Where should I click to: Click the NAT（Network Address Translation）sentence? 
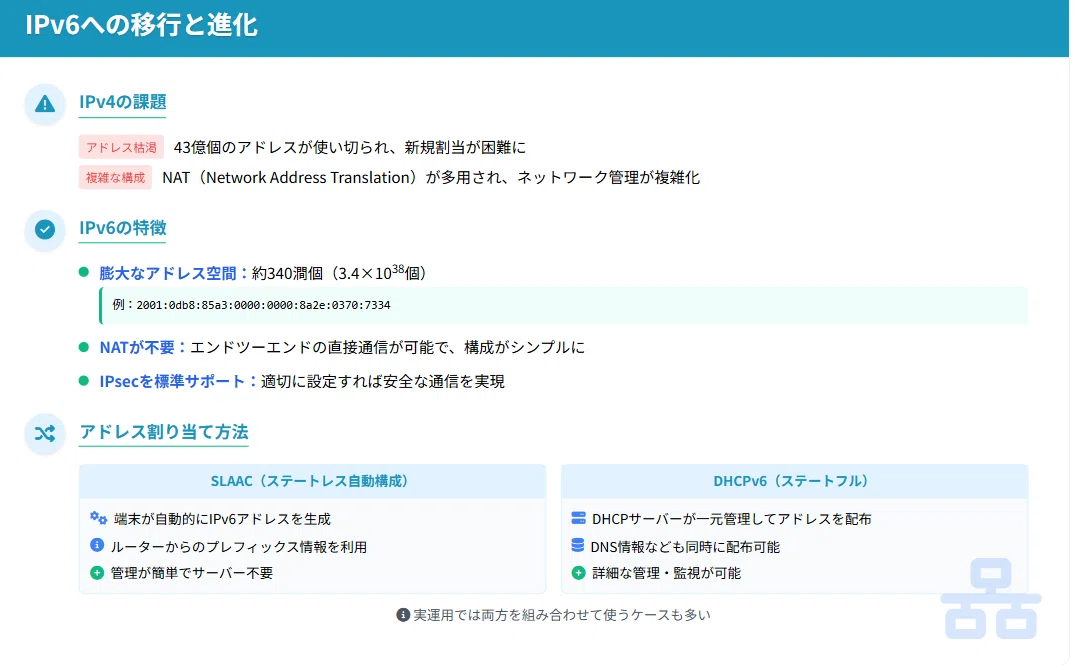431,178
